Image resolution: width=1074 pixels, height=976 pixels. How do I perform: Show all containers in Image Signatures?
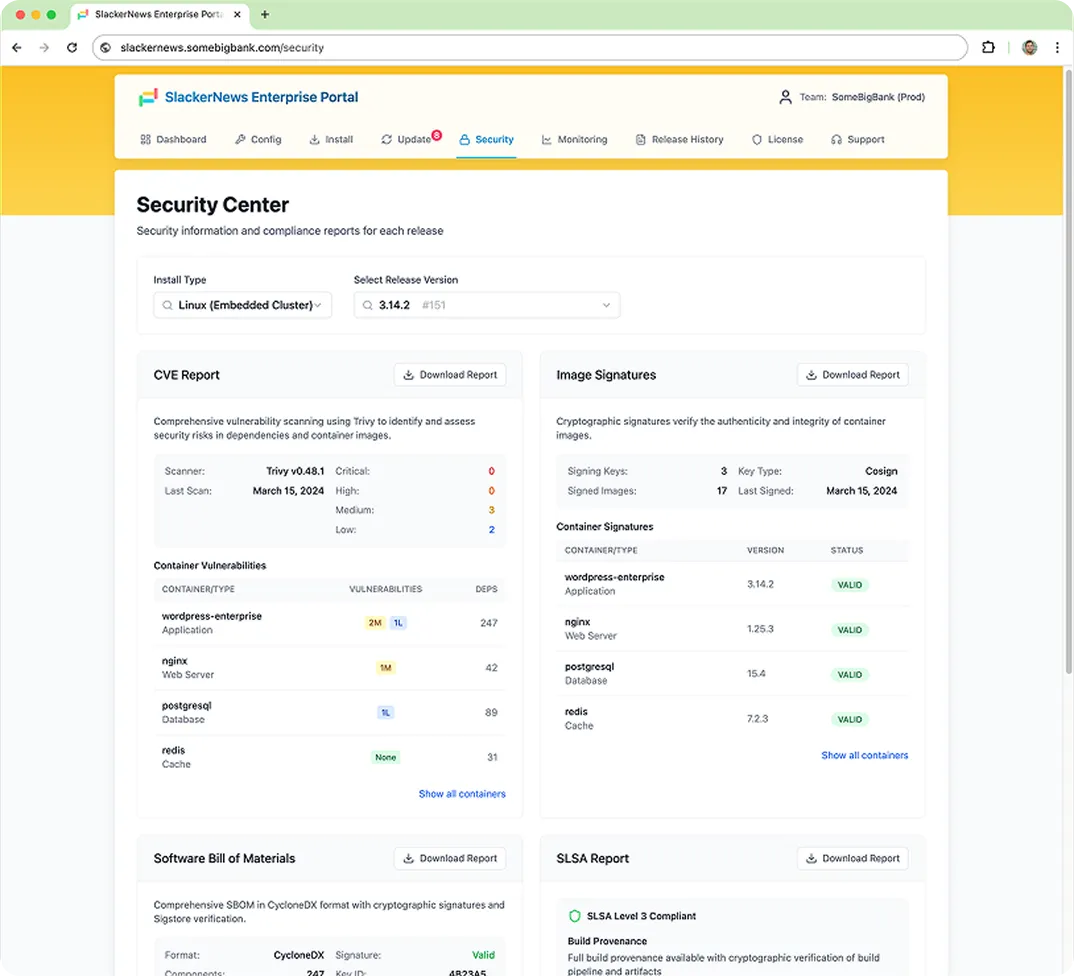(865, 755)
